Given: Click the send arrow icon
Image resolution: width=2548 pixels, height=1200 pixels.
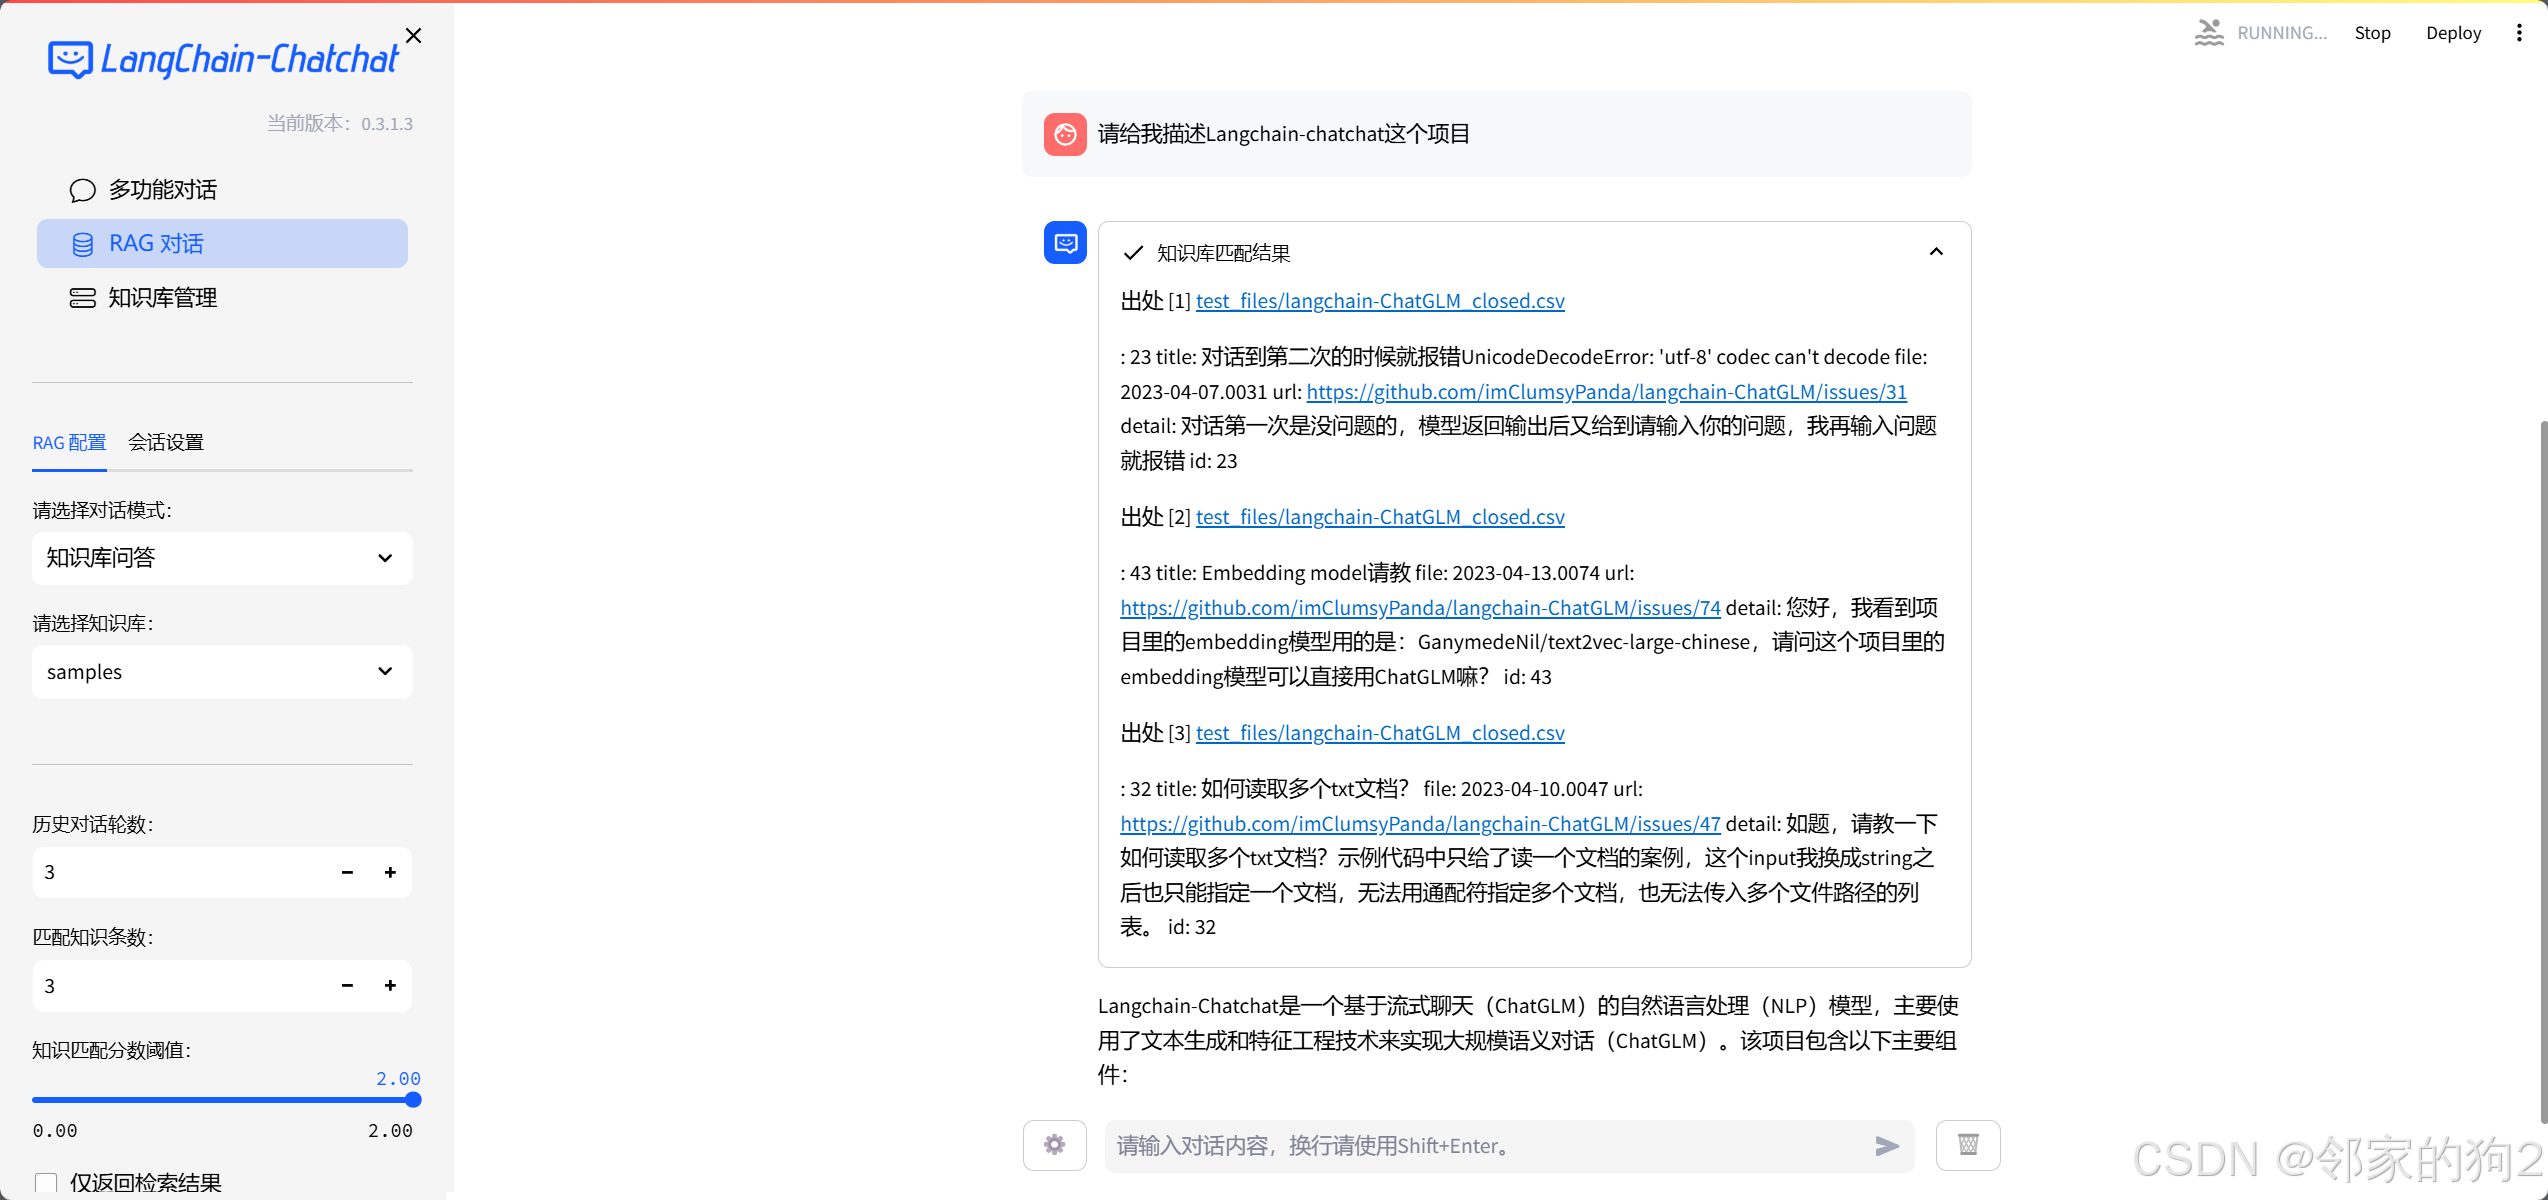Looking at the screenshot, I should tap(1887, 1146).
